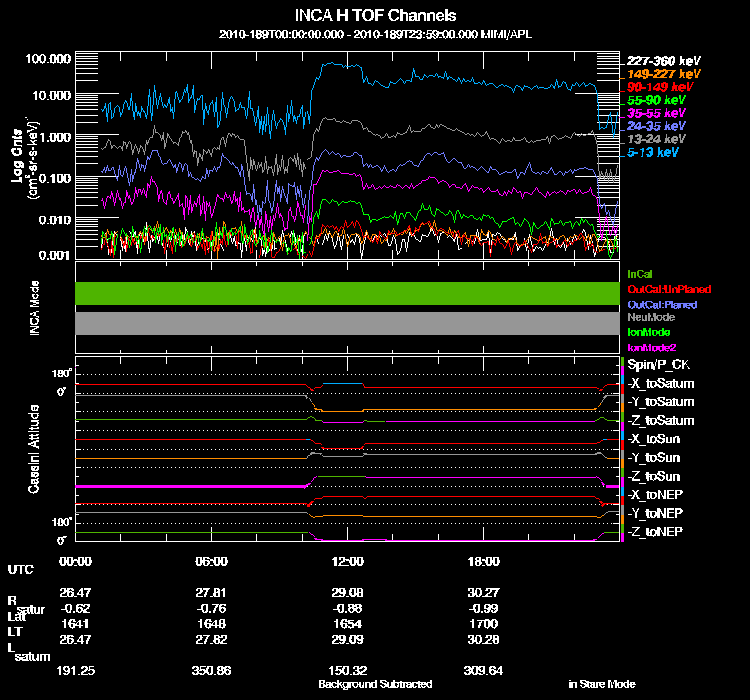Click the gray band in INCA Mode panel
Image resolution: width=750 pixels, height=700 pixels.
[347, 323]
